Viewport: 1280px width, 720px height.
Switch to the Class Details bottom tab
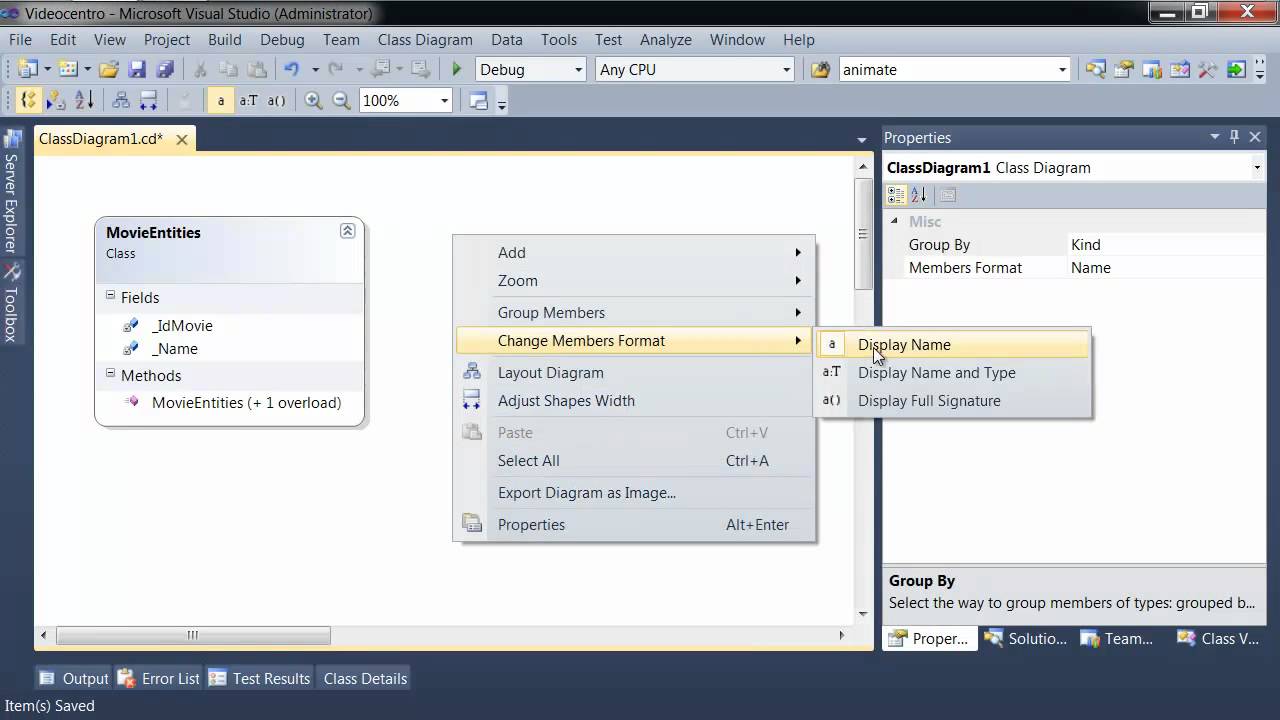(x=365, y=678)
